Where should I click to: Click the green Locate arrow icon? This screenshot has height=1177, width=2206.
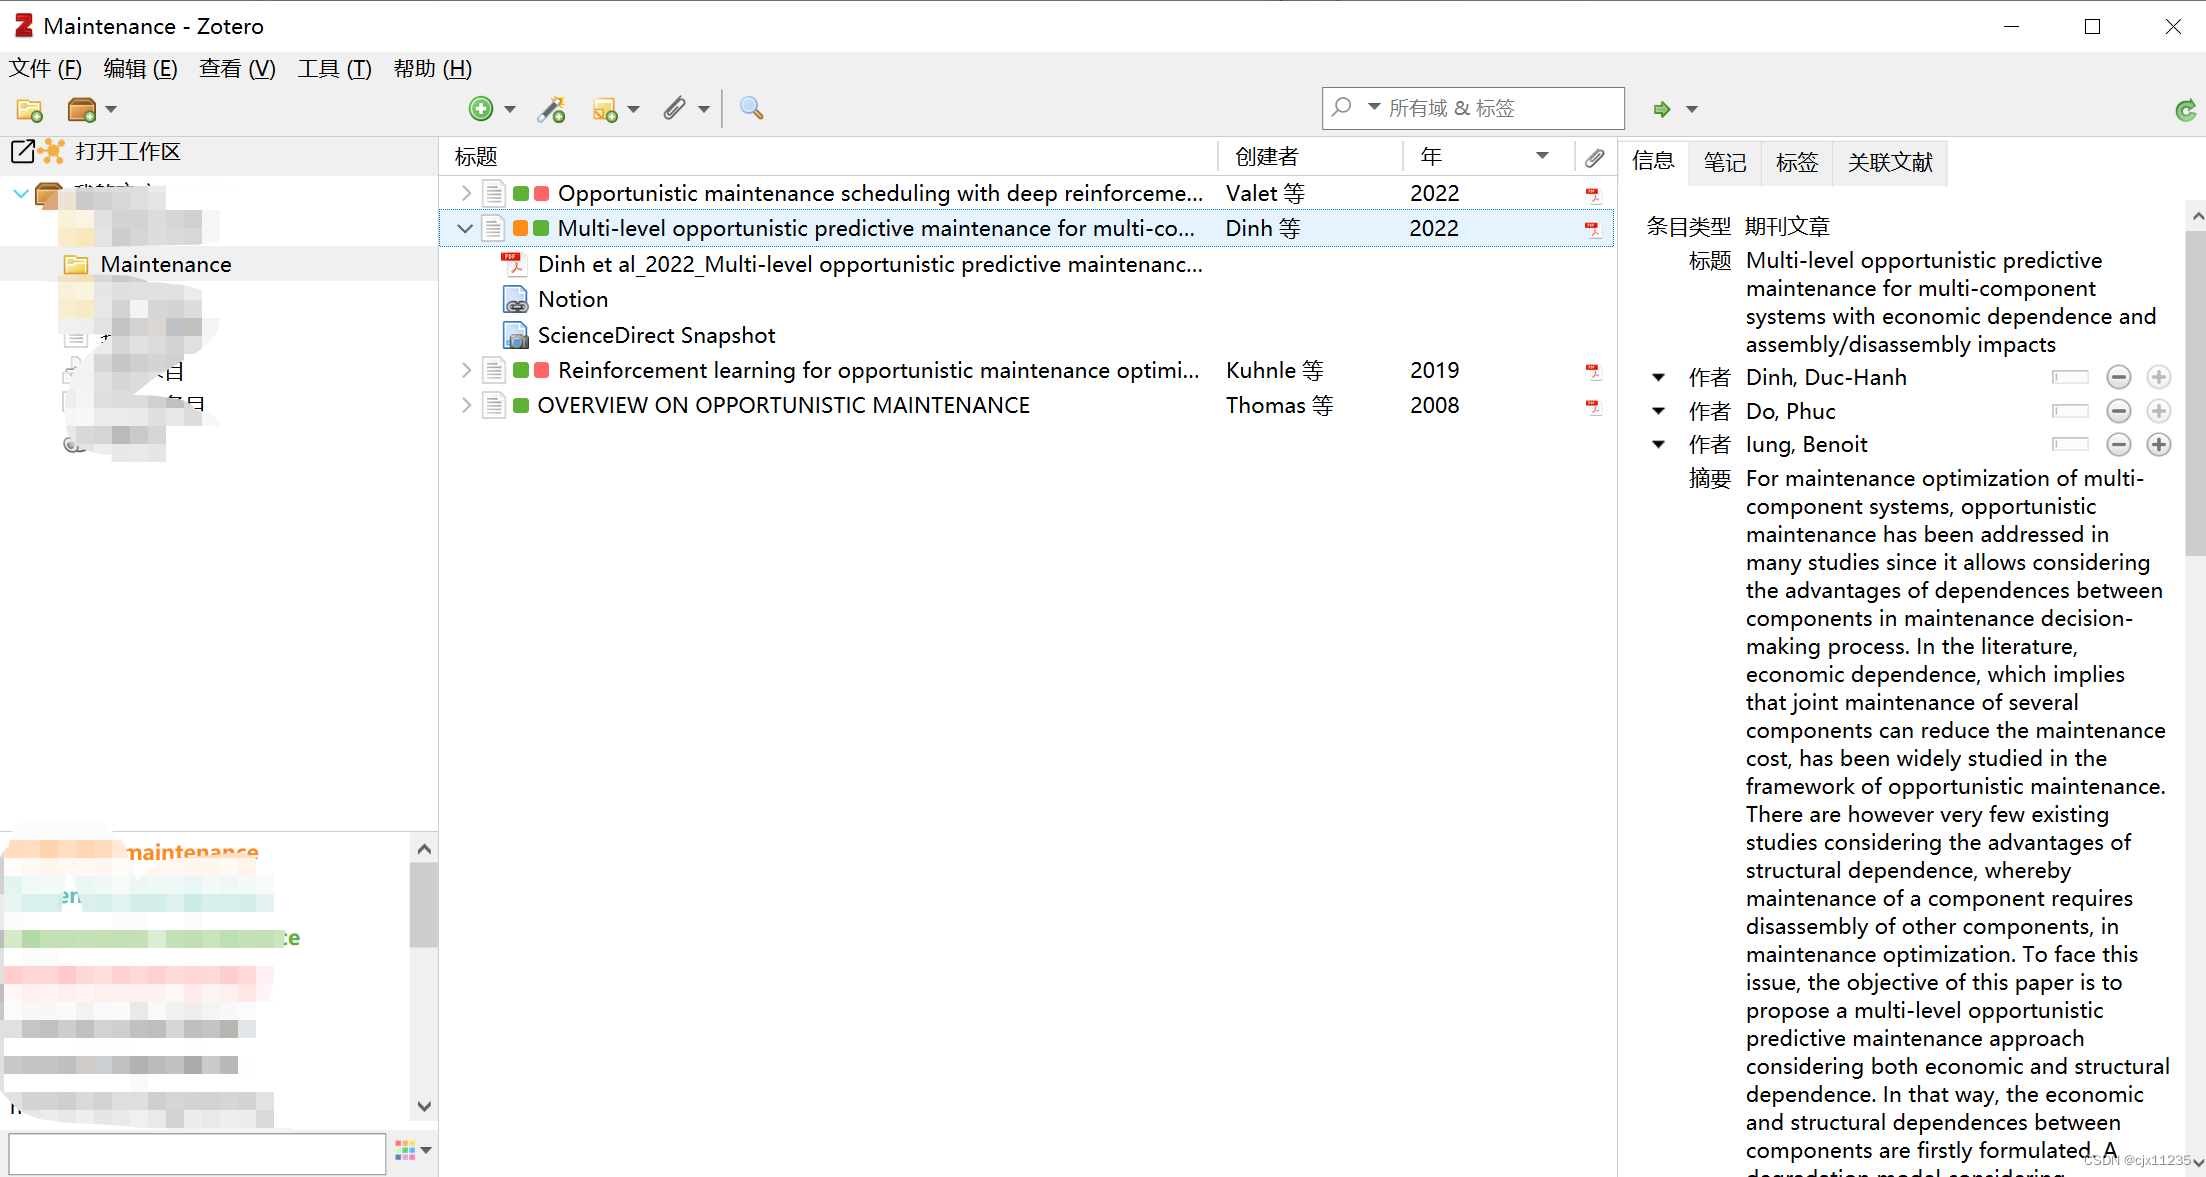(1662, 109)
